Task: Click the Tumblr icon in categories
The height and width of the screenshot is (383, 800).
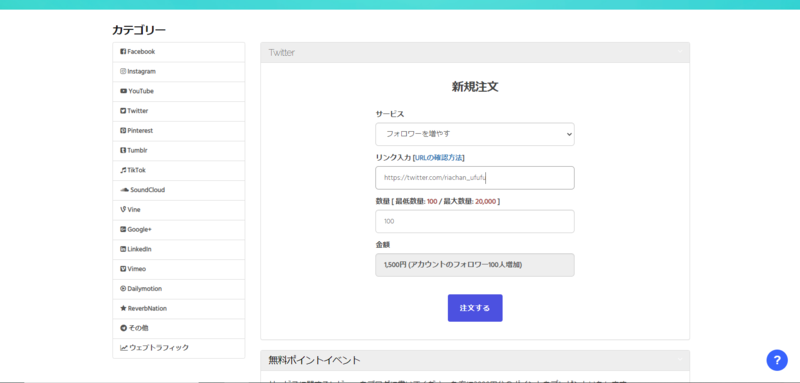Action: point(123,150)
